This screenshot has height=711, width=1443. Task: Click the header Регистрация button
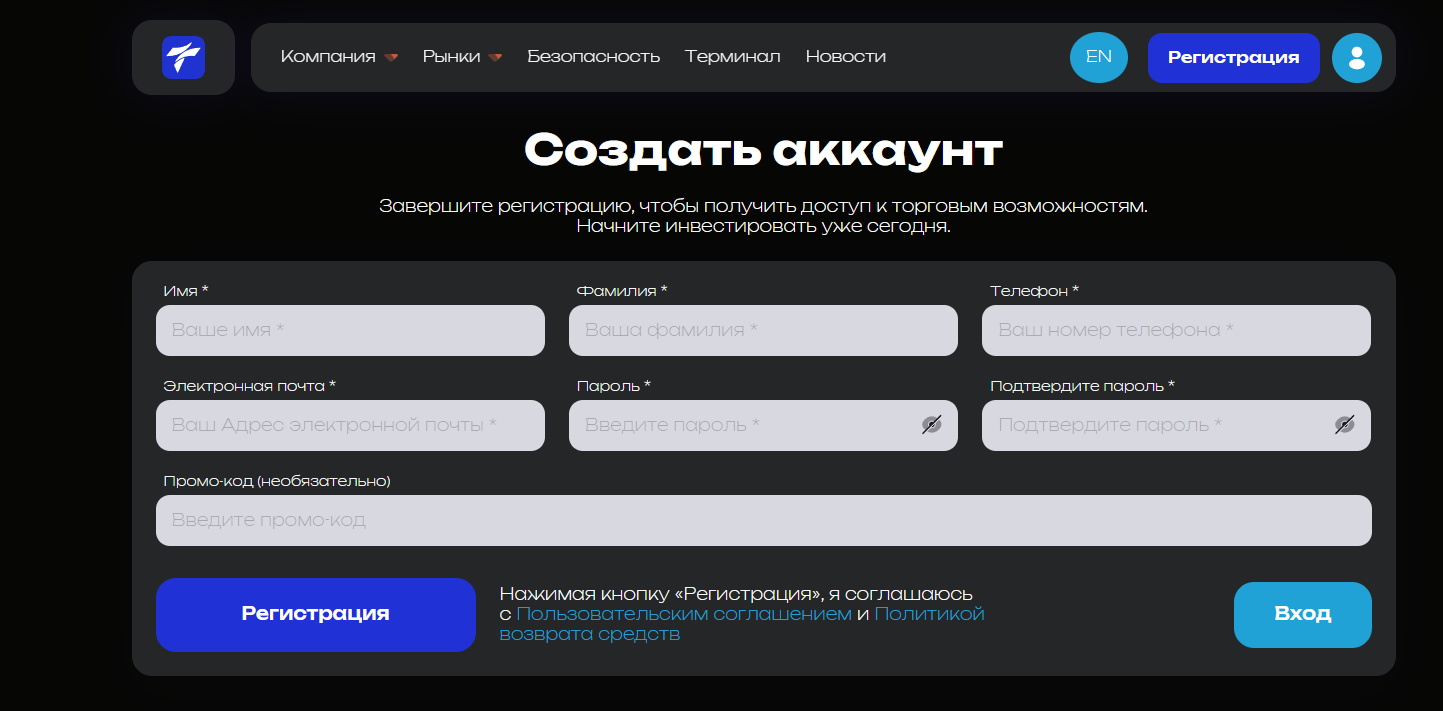tap(1234, 58)
